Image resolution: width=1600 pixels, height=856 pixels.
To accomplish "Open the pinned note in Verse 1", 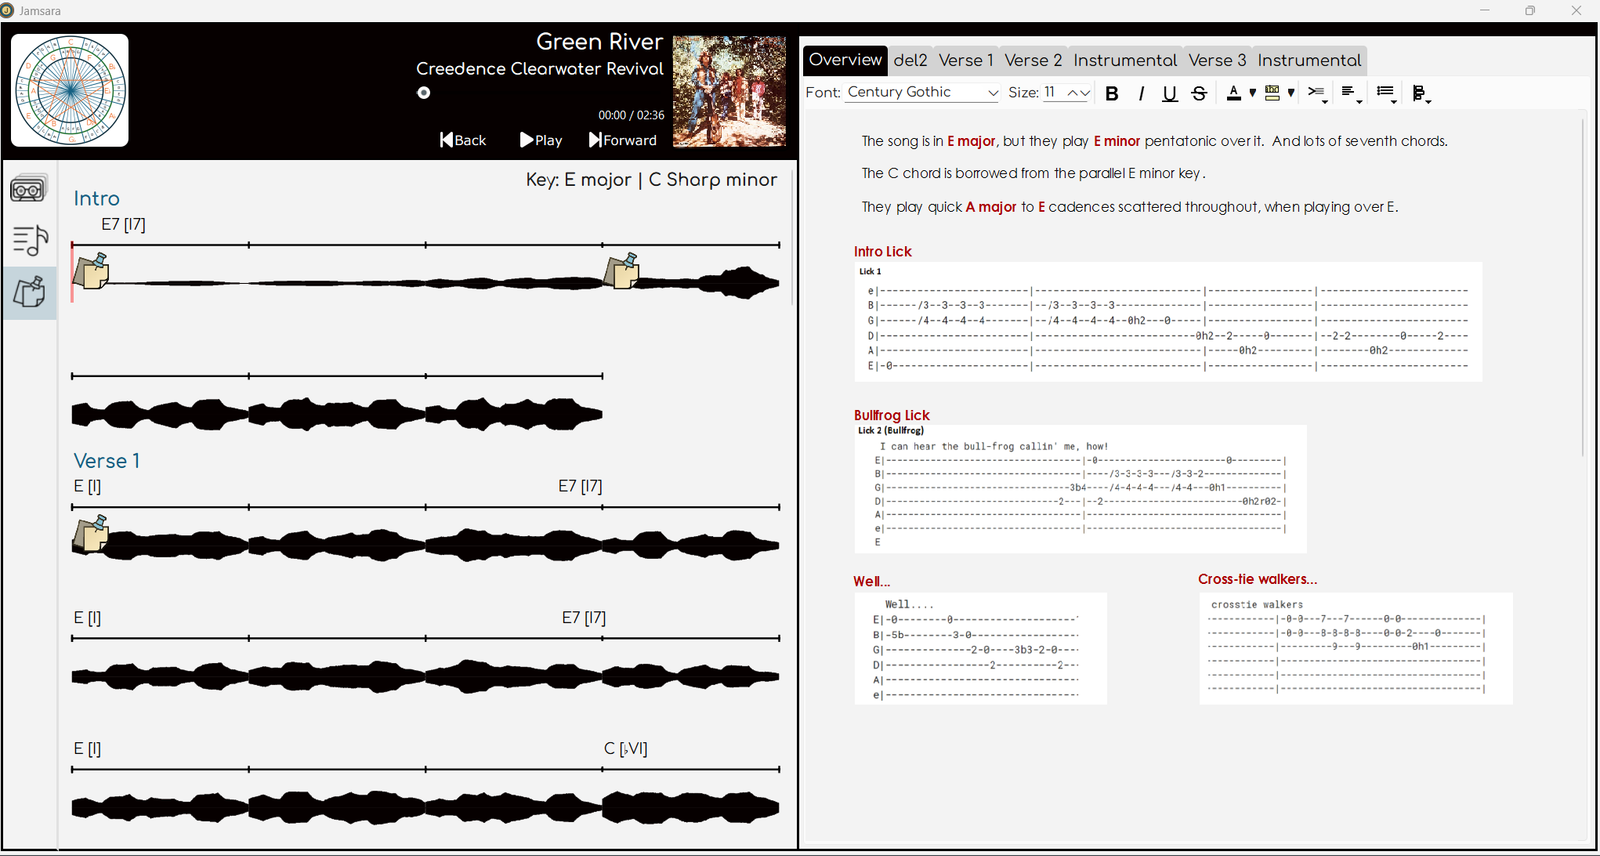I will 91,533.
